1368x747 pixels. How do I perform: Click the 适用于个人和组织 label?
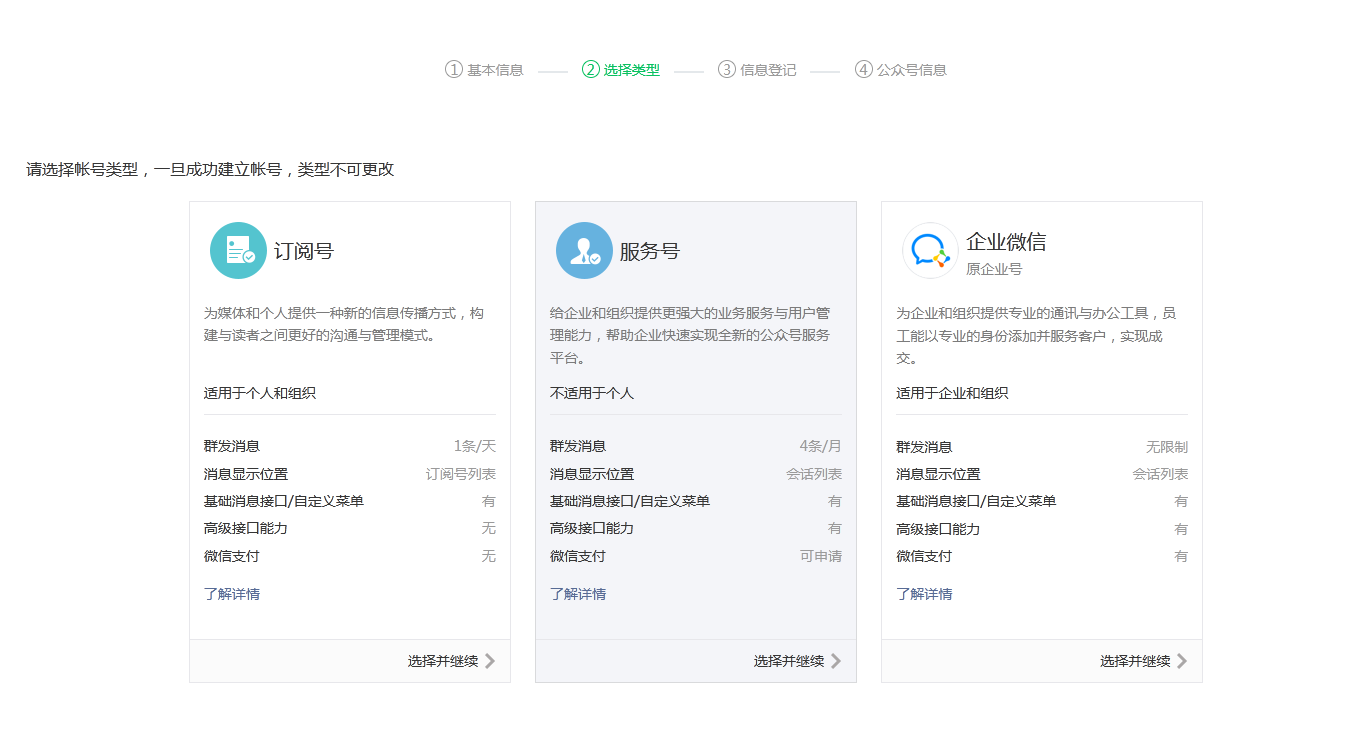click(260, 393)
